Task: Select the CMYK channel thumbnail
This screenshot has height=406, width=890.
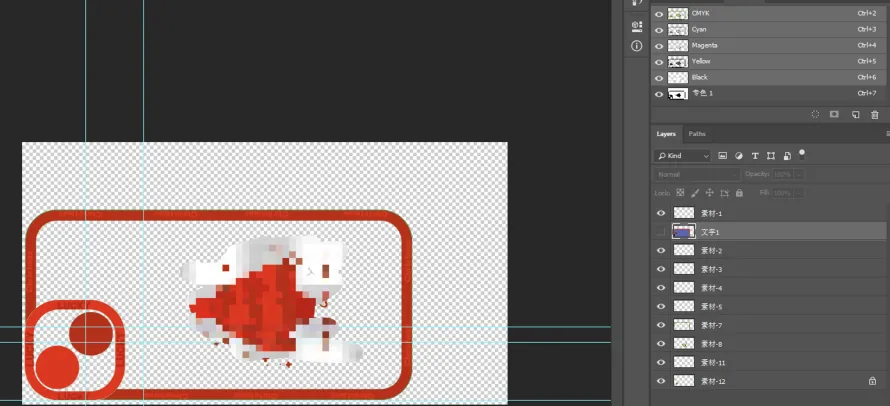Action: (678, 14)
